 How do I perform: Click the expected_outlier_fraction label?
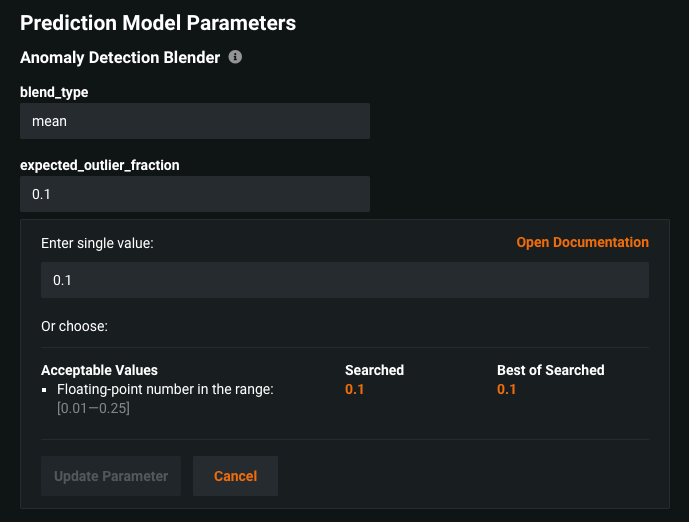(x=100, y=165)
